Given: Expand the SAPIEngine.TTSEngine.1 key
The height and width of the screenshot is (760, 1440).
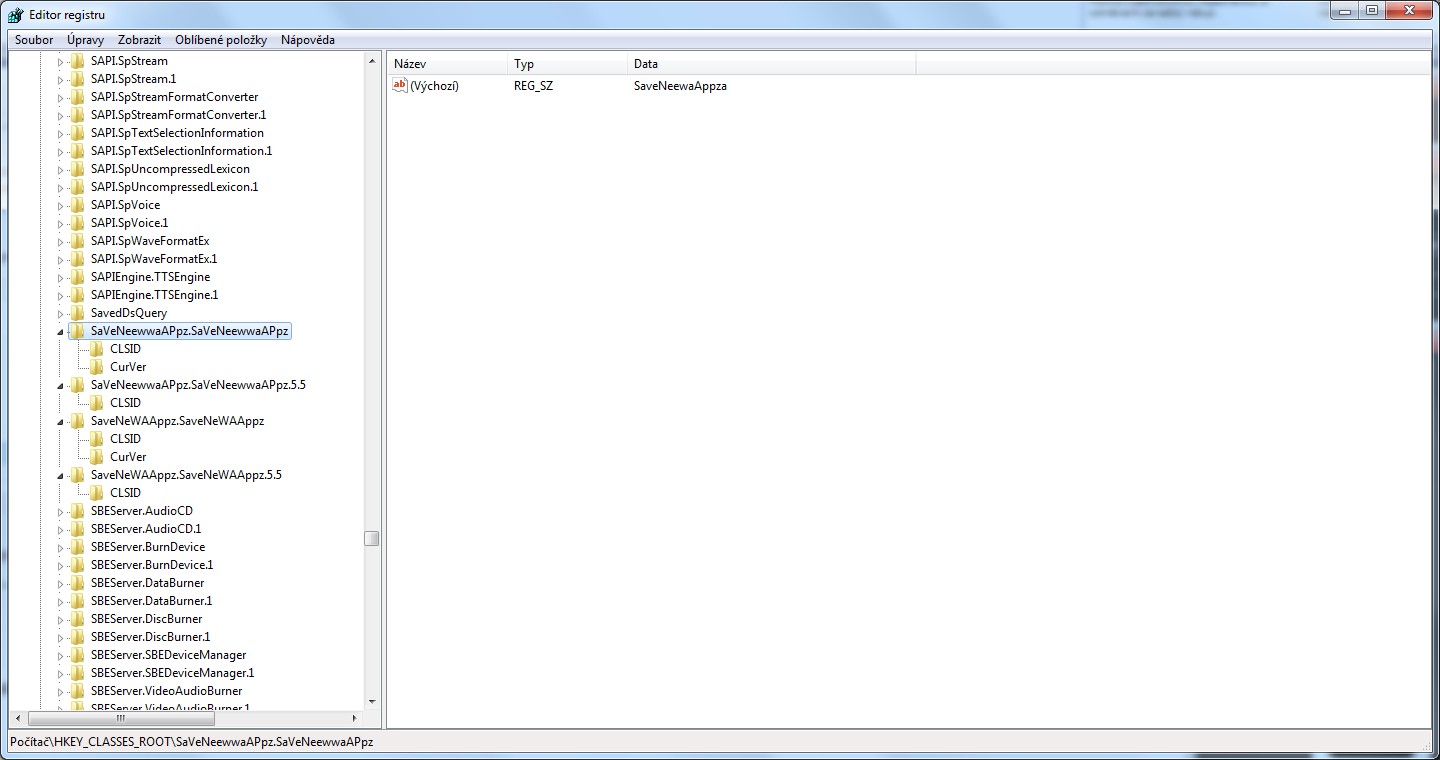Looking at the screenshot, I should (x=60, y=296).
